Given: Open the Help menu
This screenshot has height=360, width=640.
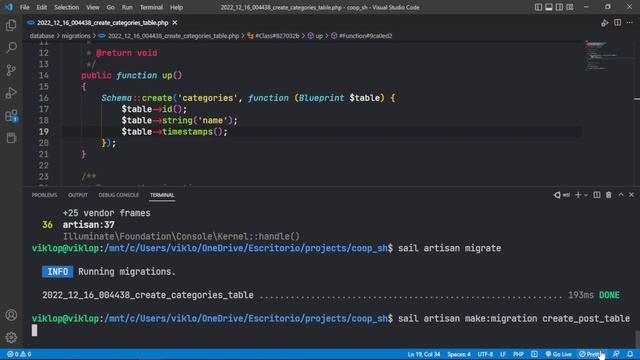Looking at the screenshot, I should (x=176, y=7).
